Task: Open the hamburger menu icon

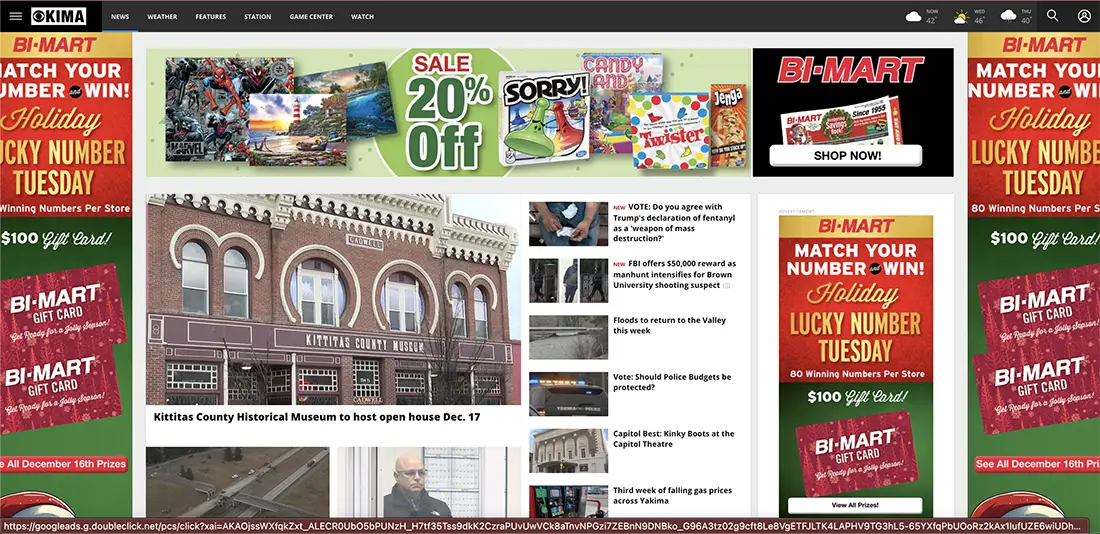Action: coord(15,16)
